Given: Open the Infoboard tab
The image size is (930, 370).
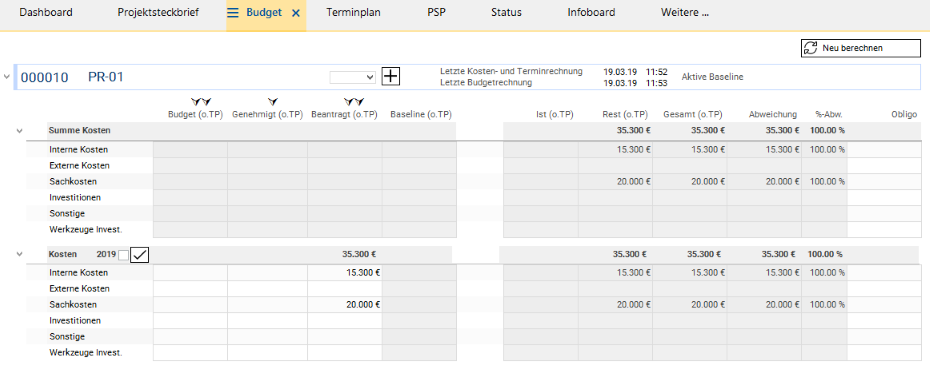Looking at the screenshot, I should tap(591, 12).
